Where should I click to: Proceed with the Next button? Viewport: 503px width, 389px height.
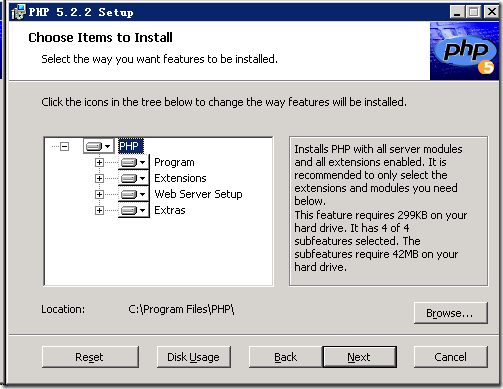click(x=359, y=357)
